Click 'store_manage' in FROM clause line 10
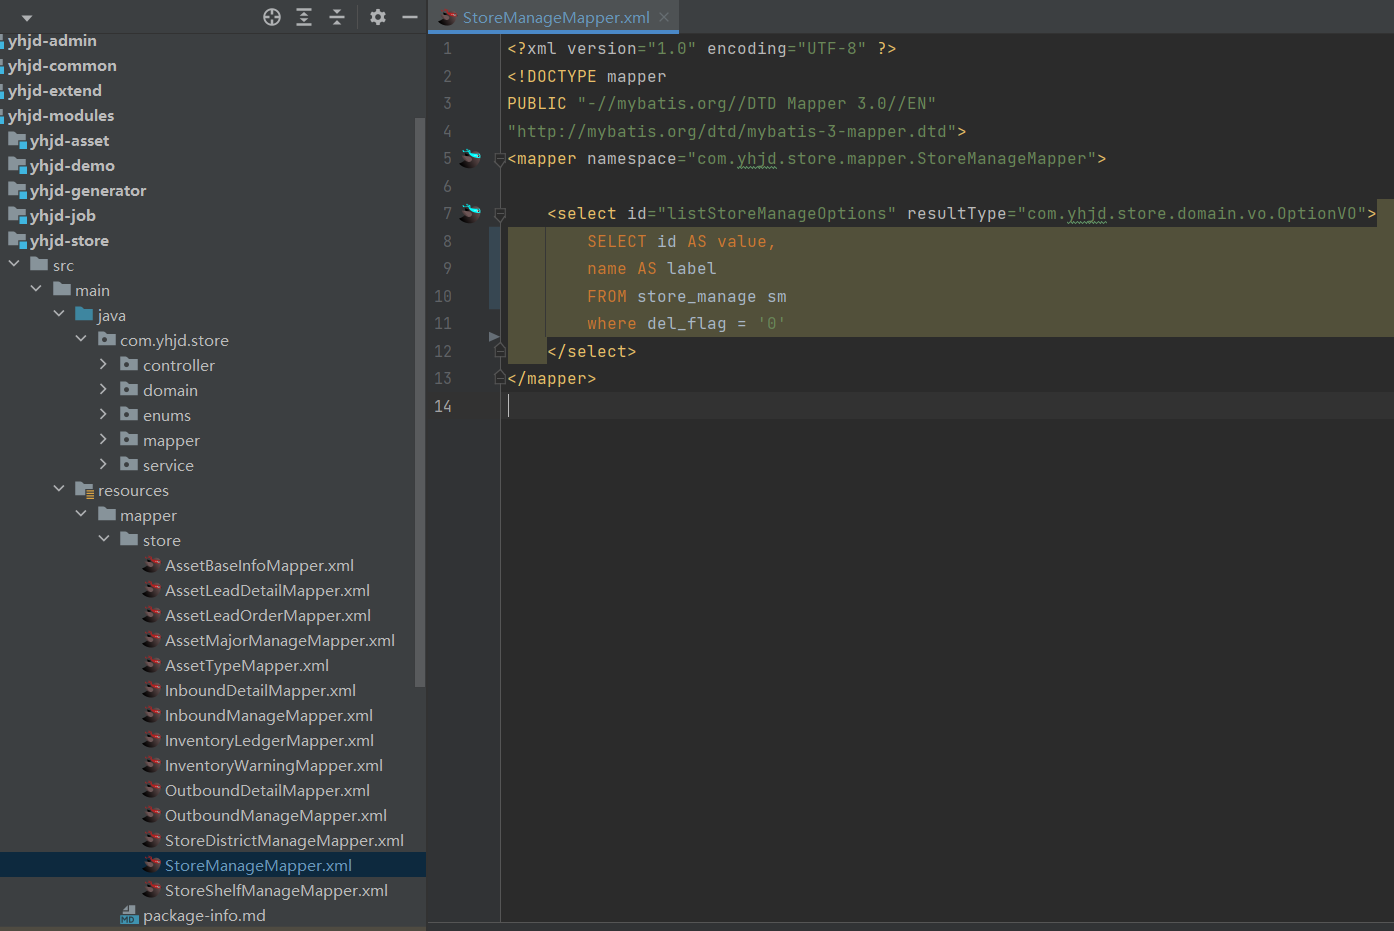1394x931 pixels. (x=696, y=296)
